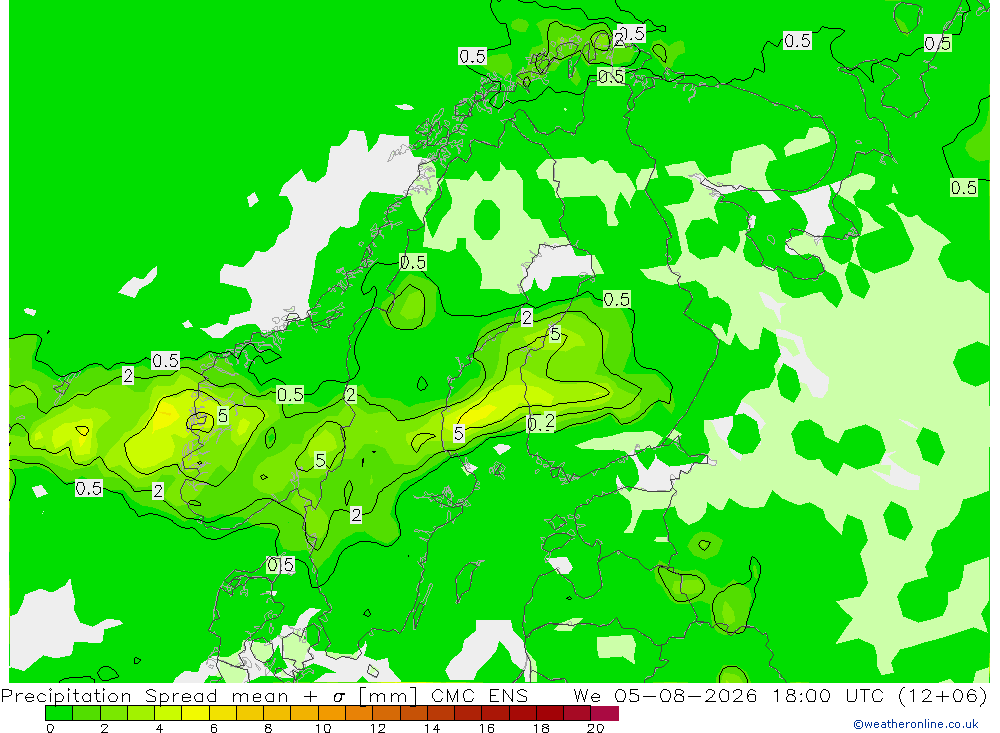This screenshot has height=733, width=1000.
Task: Click the dark red legend swatch starting at 18
Action: coord(550,713)
